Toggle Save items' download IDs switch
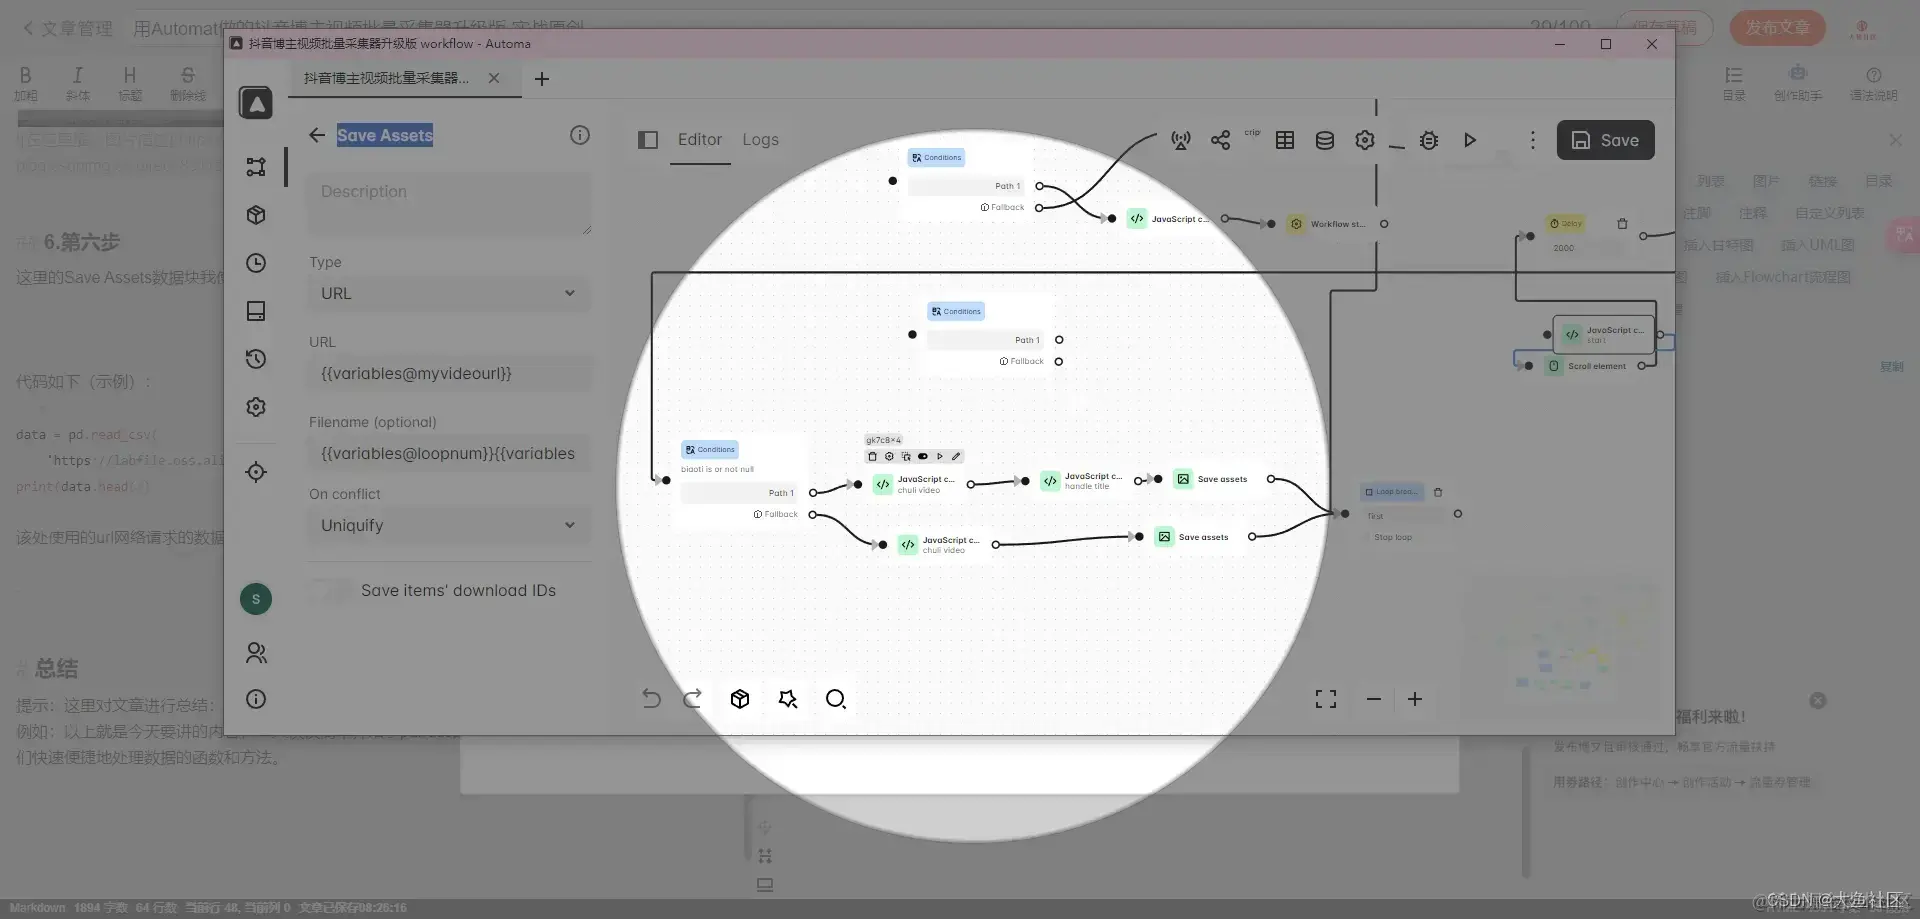Screen dimensions: 1920x919 (x=330, y=590)
